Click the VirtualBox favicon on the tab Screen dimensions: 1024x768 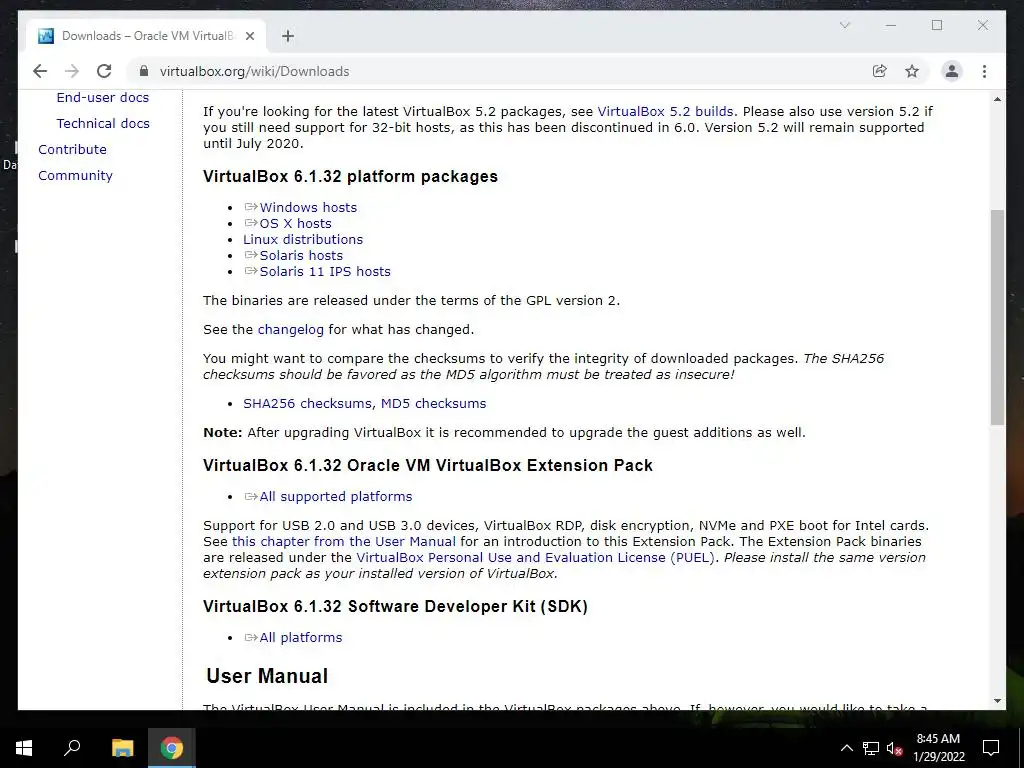[x=46, y=36]
